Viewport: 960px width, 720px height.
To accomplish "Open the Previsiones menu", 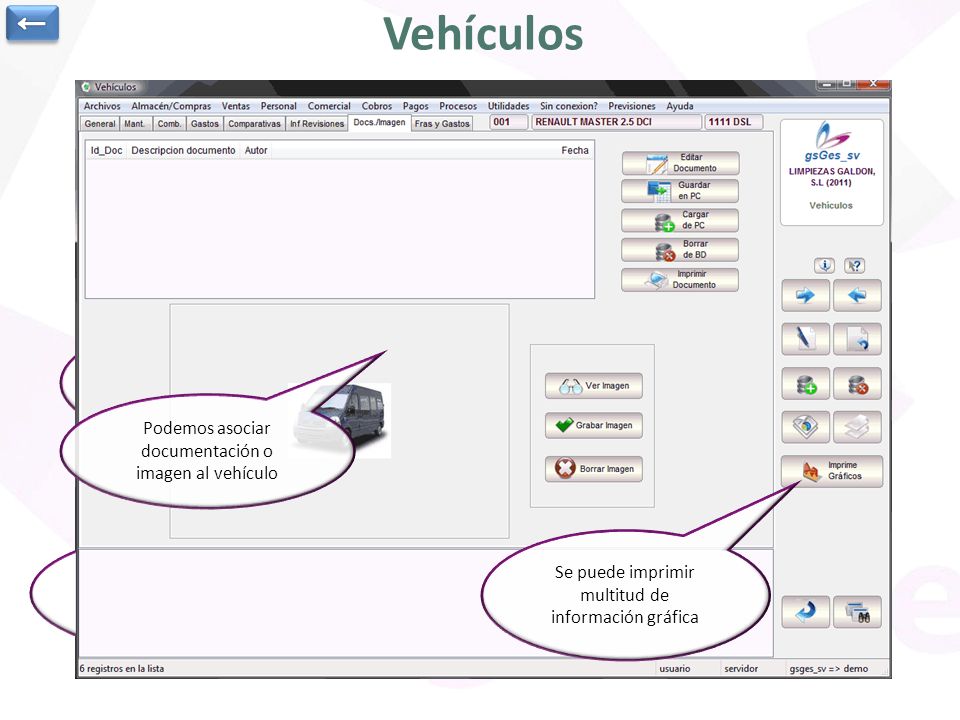I will coord(632,106).
